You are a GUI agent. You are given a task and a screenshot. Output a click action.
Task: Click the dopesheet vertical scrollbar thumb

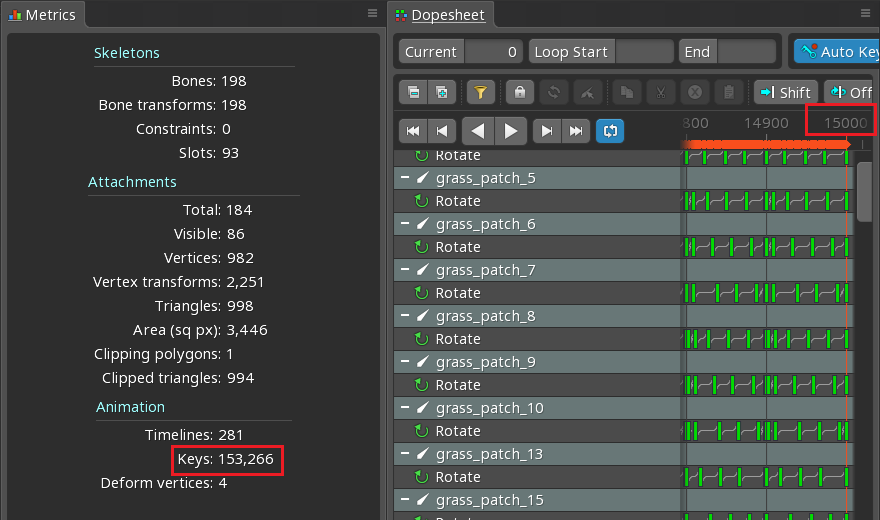click(867, 190)
